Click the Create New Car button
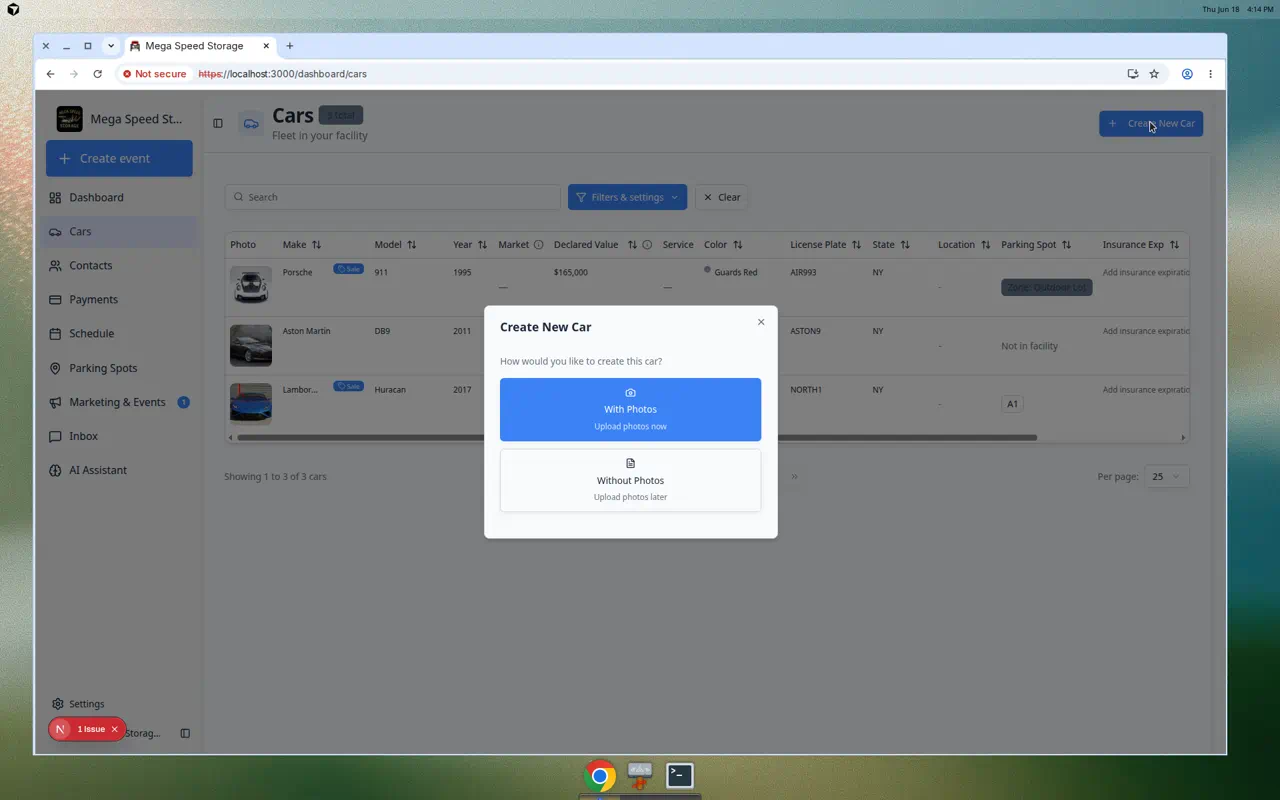Screen dimensions: 1280x800 (x=1151, y=123)
